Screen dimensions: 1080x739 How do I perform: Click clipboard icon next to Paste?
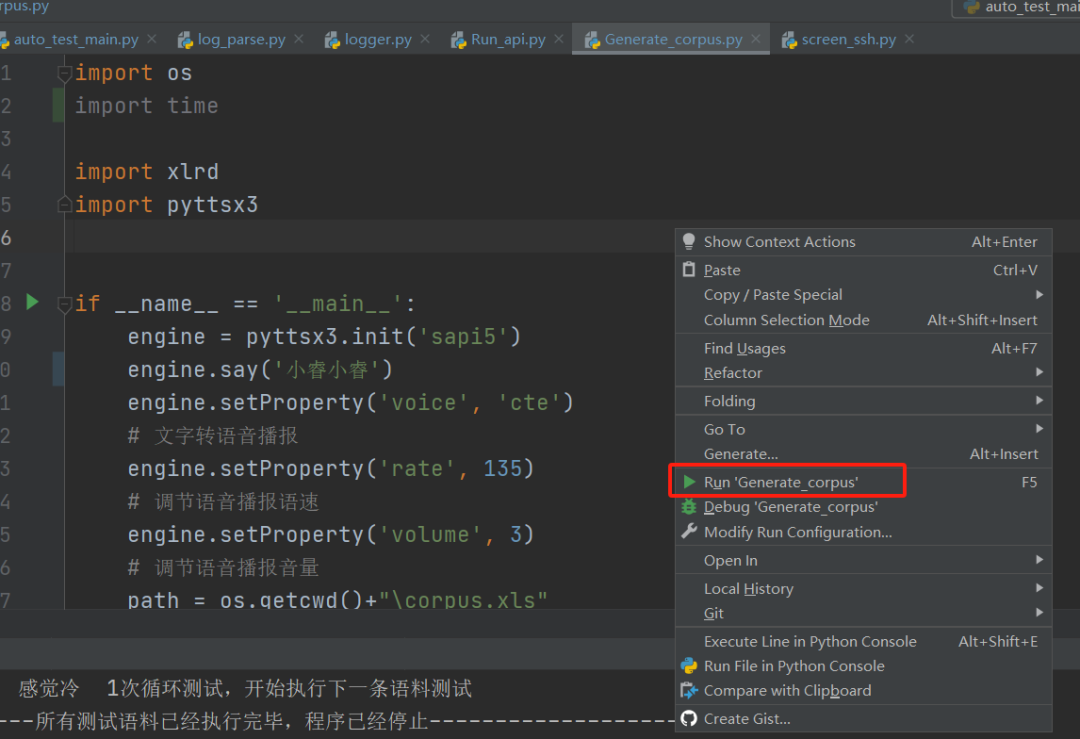pyautogui.click(x=689, y=269)
